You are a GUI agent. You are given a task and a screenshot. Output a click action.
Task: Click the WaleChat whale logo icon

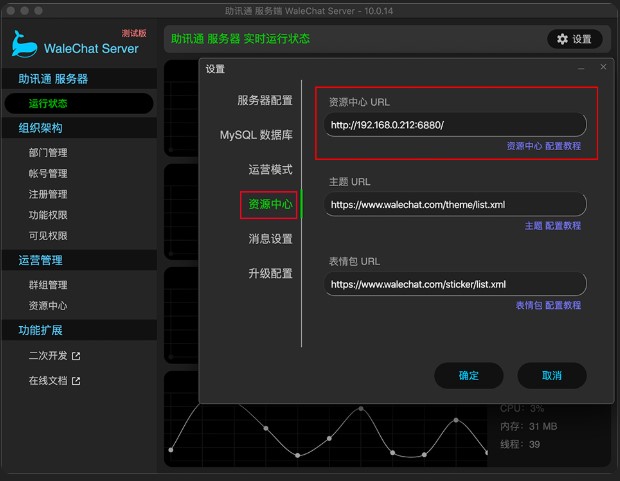(24, 44)
